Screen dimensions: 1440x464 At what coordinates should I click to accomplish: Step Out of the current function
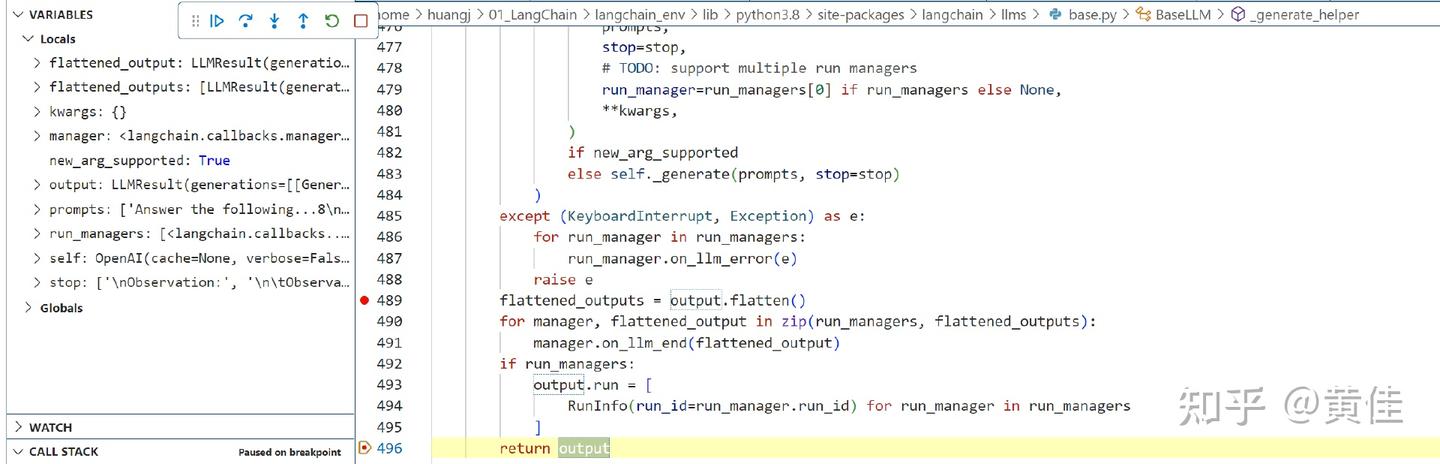coord(303,20)
